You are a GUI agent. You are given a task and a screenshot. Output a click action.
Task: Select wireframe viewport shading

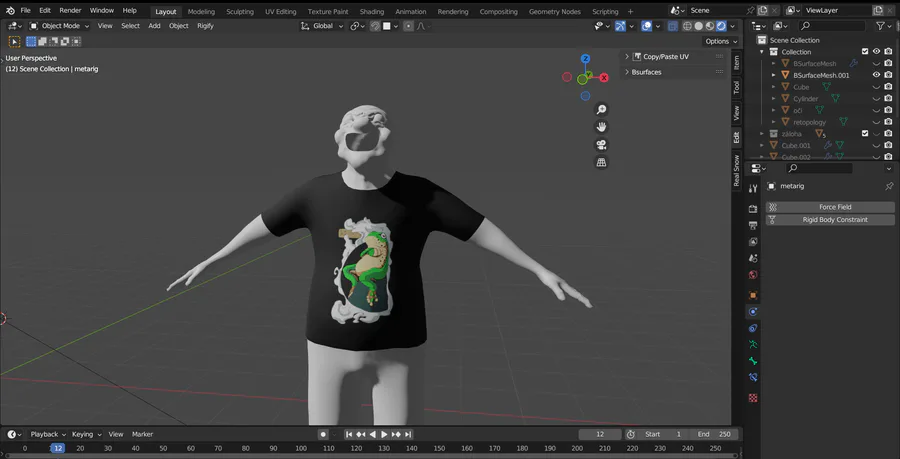tap(687, 26)
